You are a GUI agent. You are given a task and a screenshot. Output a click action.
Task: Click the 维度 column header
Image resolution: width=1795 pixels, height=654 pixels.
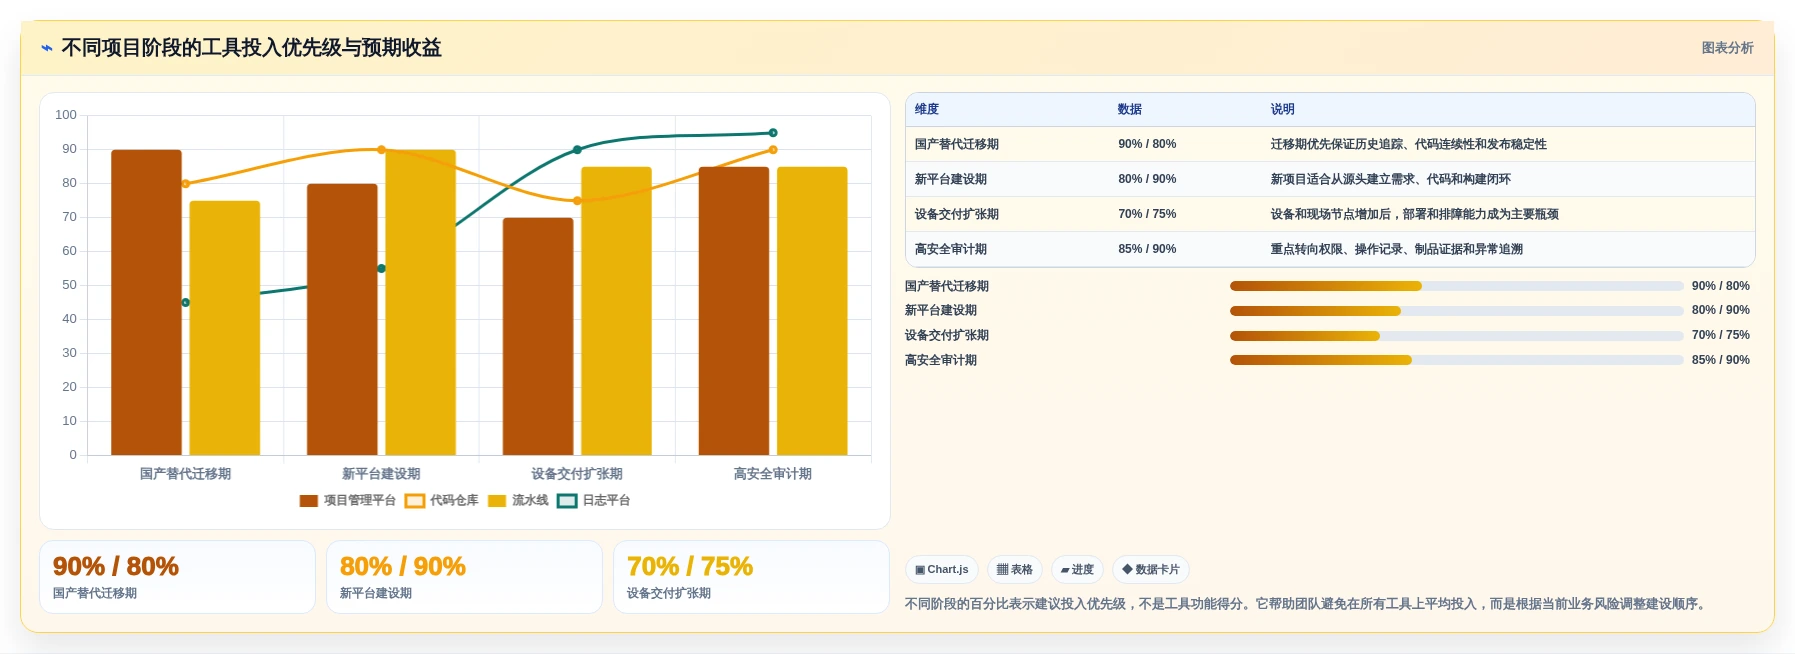pos(927,110)
